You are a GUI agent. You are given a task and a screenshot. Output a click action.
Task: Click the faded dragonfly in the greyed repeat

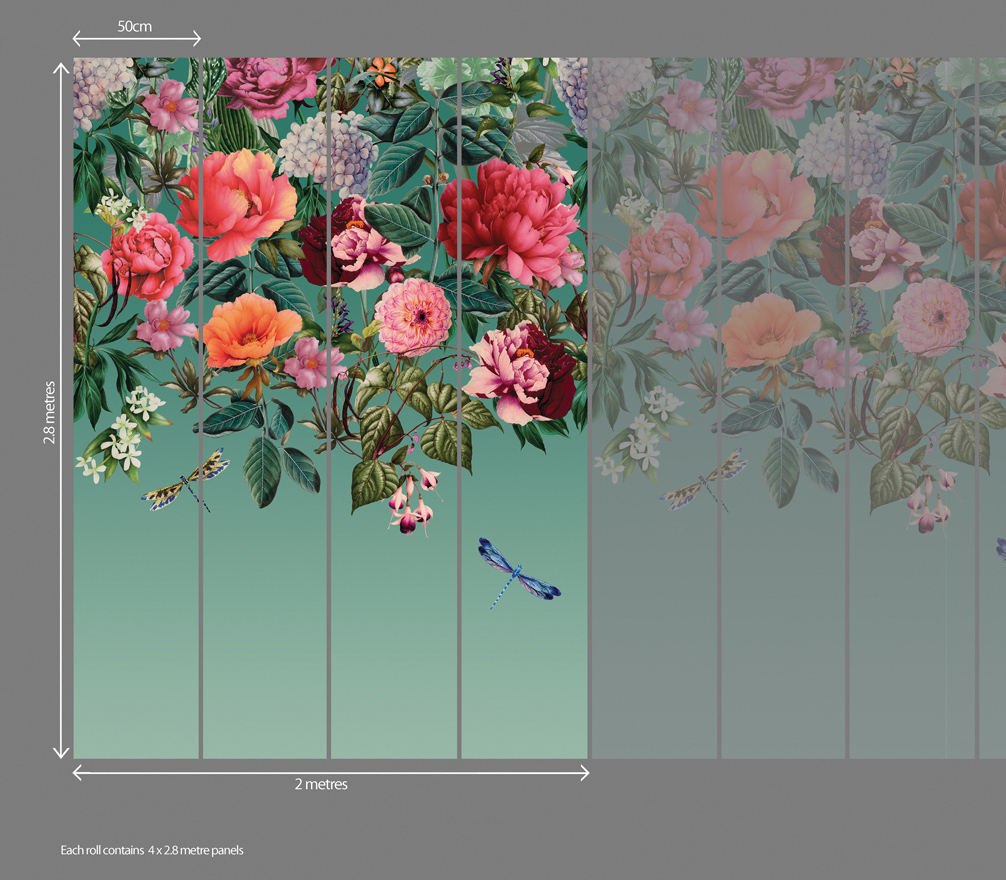tap(706, 480)
